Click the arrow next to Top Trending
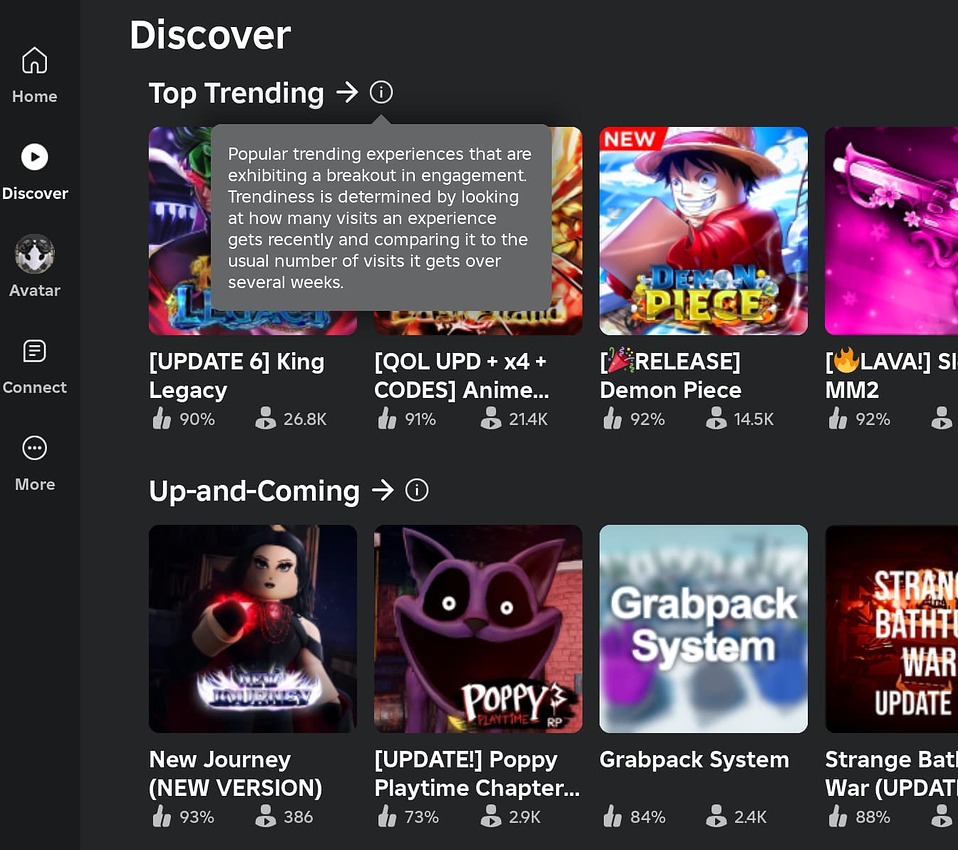This screenshot has height=850, width=958. [x=346, y=92]
